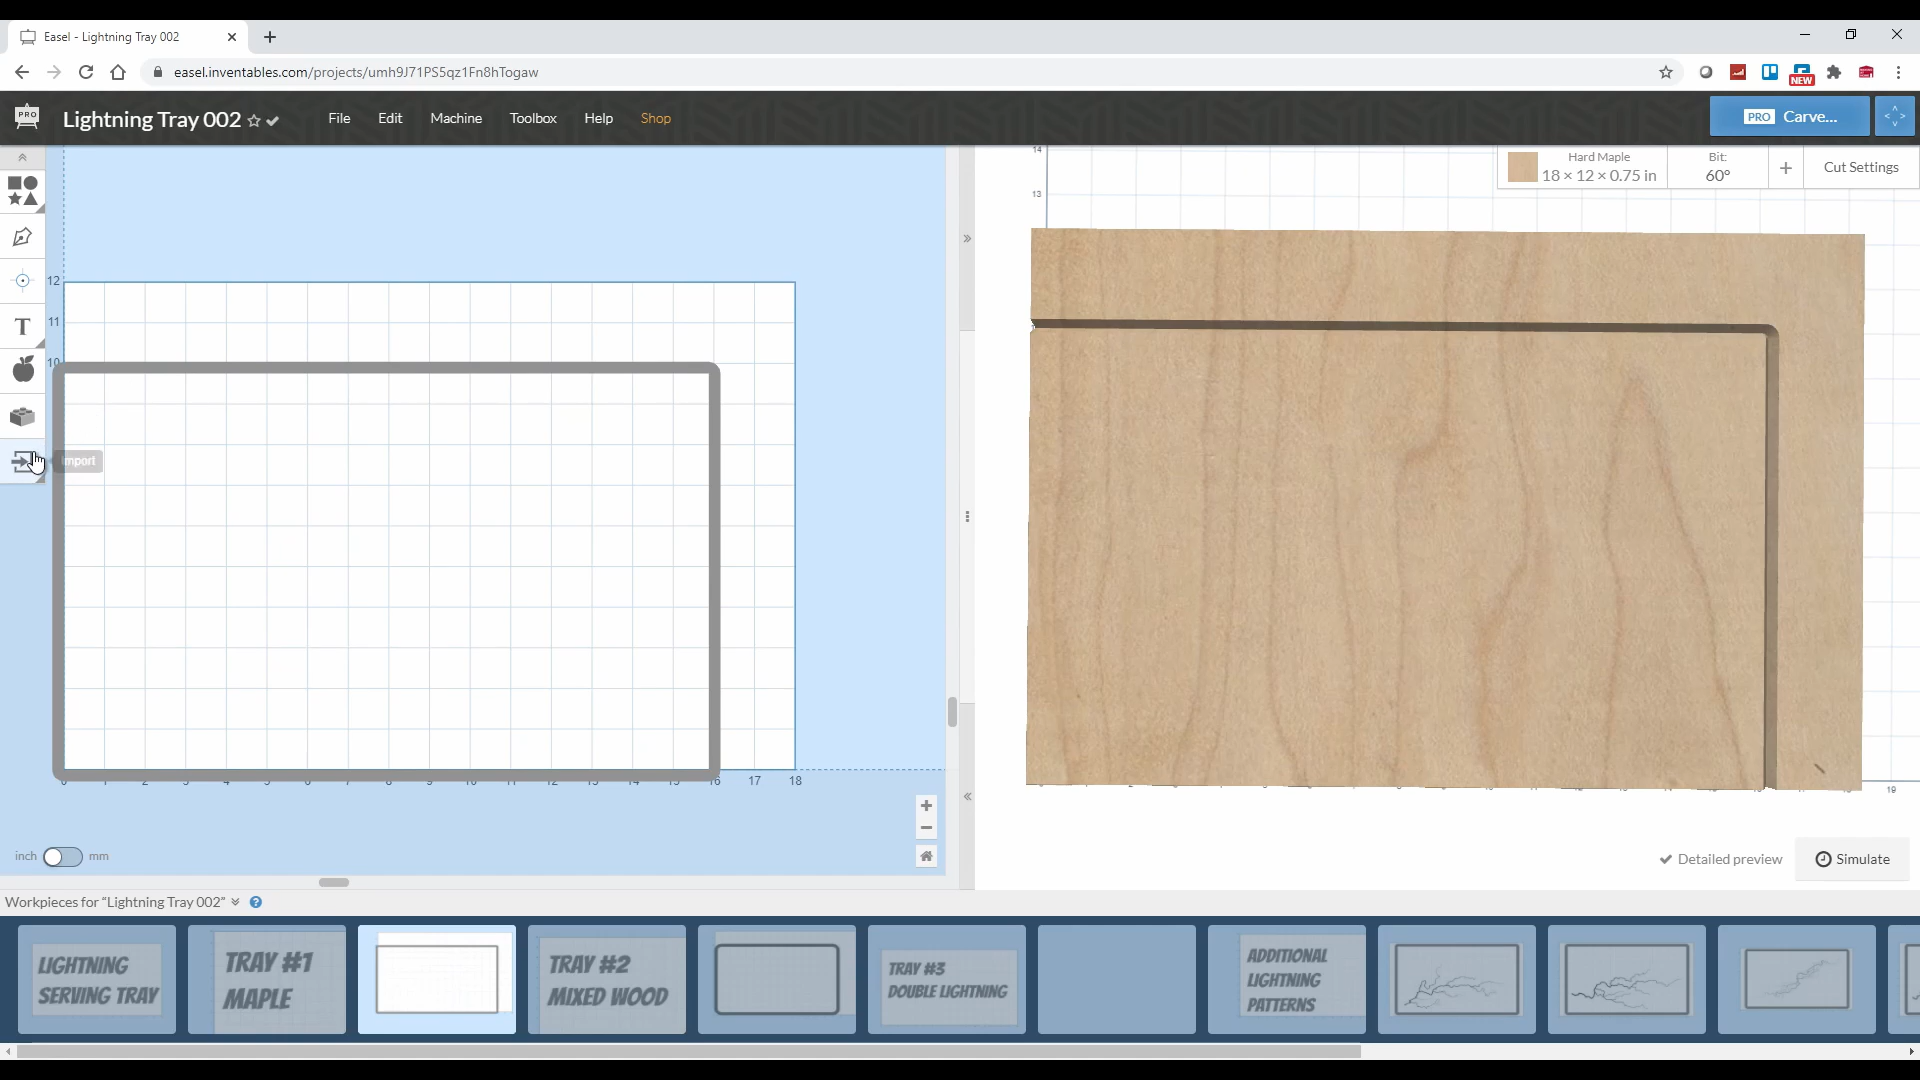This screenshot has height=1080, width=1920.
Task: Click the pane divider drag handle
Action: point(967,517)
